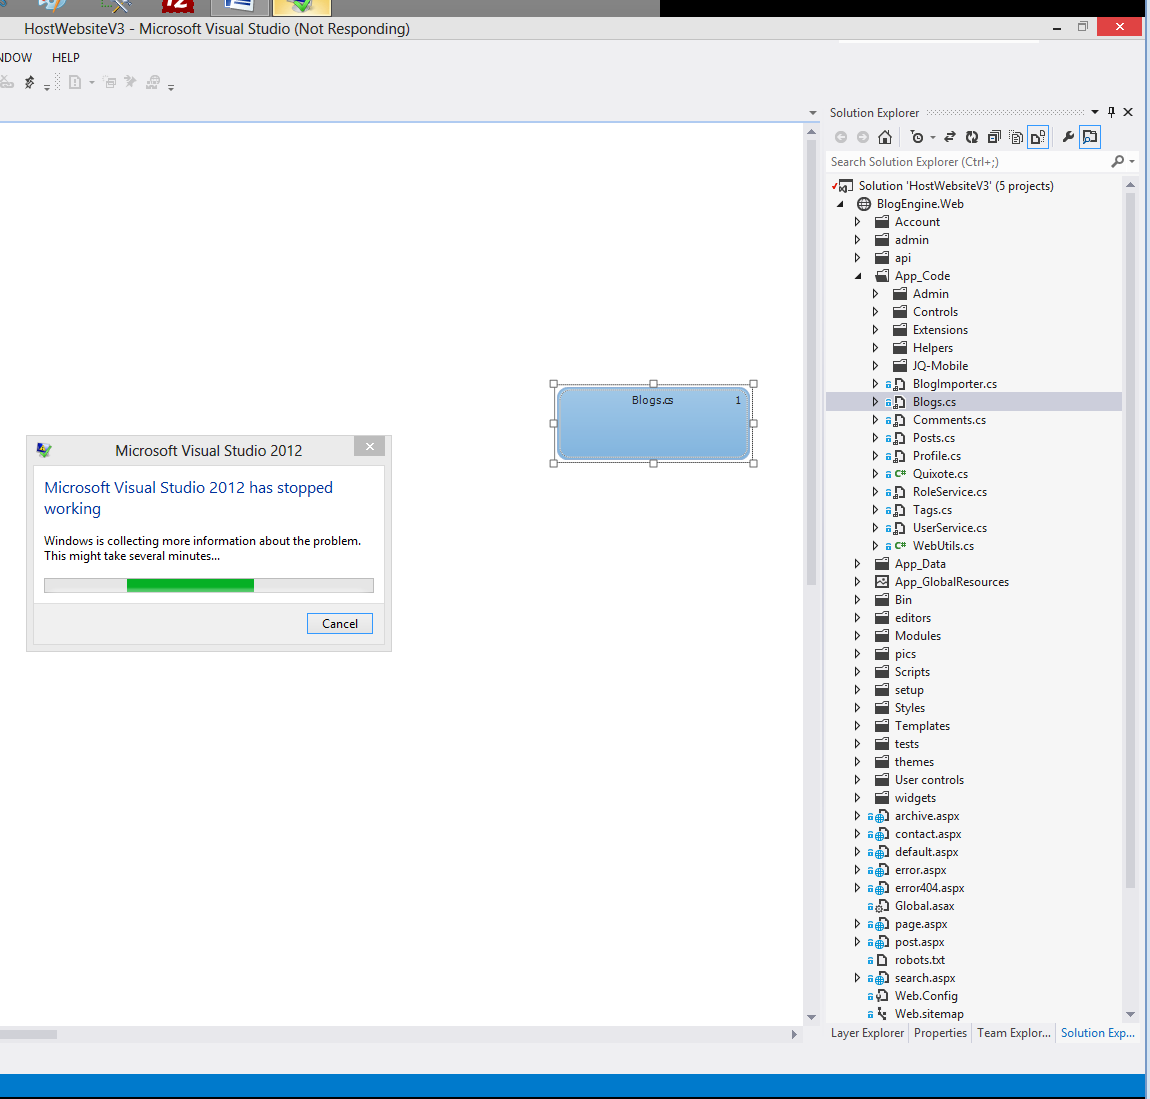1150x1099 pixels.
Task: Click the highlighted green-check taskbar icon
Action: 301,7
